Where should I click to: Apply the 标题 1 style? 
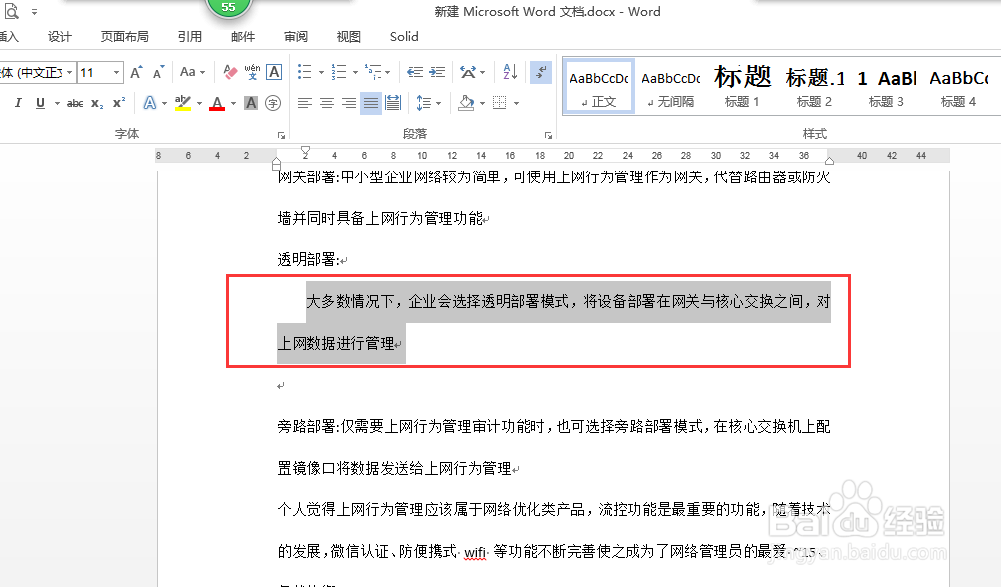pos(742,87)
